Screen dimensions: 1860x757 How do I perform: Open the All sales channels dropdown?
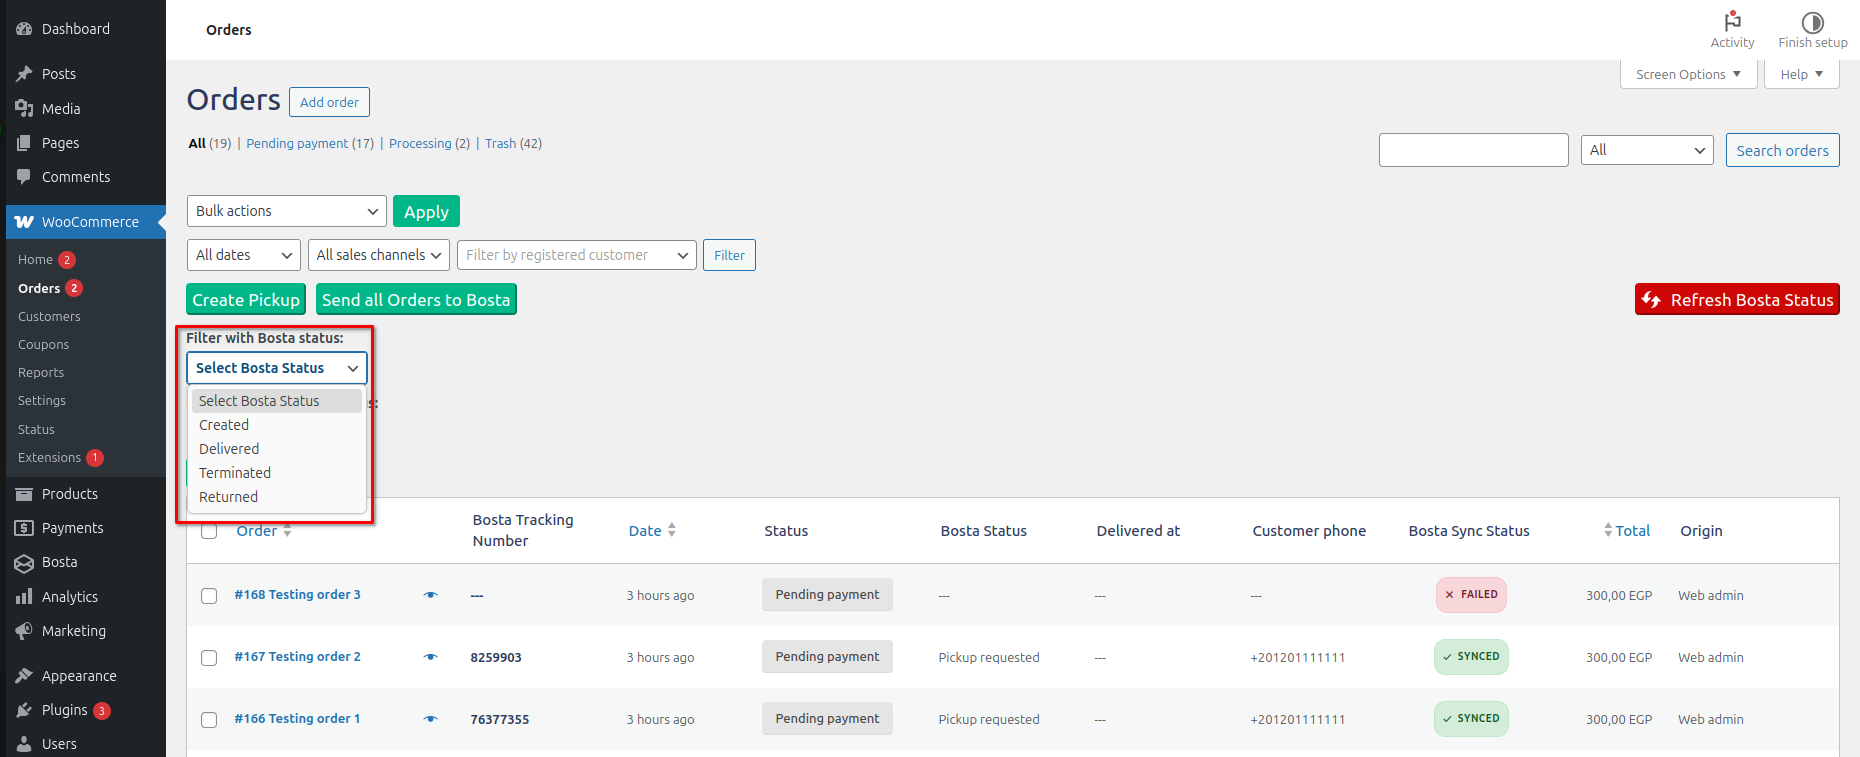pos(379,255)
